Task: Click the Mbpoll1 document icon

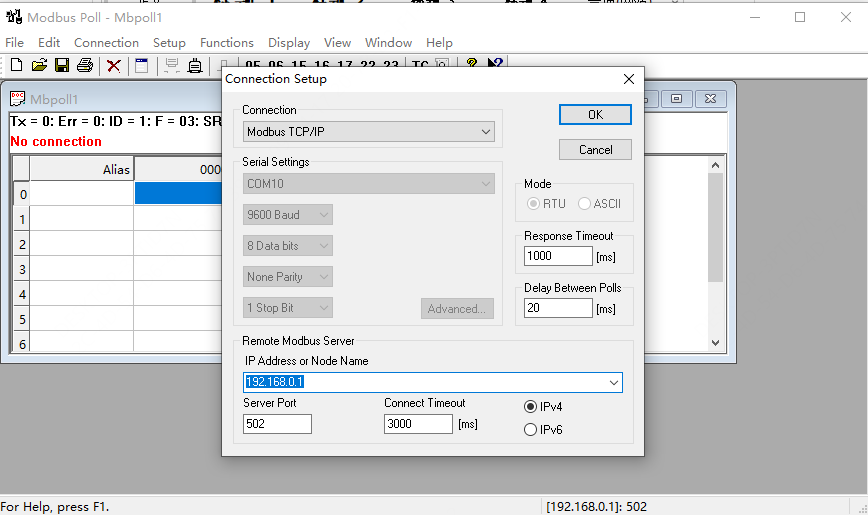Action: (x=17, y=99)
